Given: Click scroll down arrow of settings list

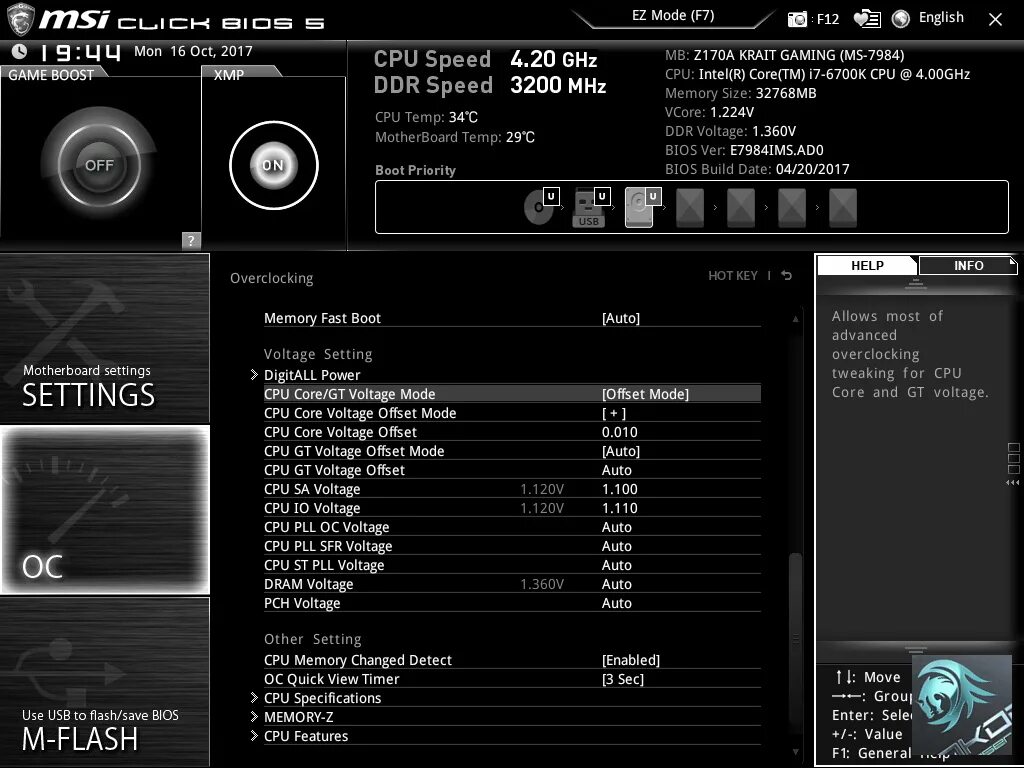Looking at the screenshot, I should 795,752.
